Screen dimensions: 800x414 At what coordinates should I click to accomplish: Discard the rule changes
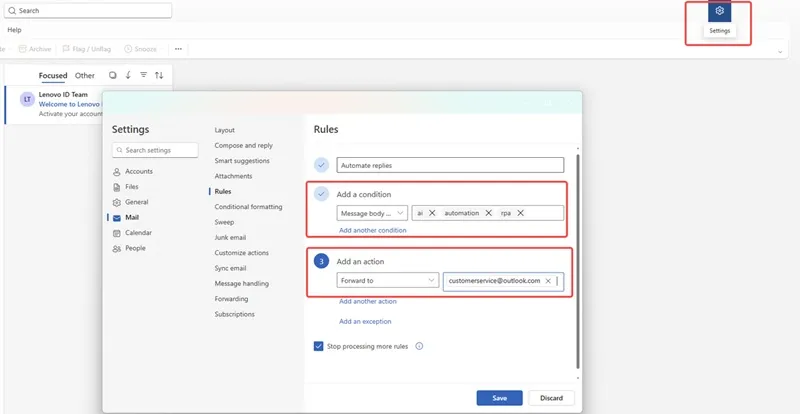(552, 398)
